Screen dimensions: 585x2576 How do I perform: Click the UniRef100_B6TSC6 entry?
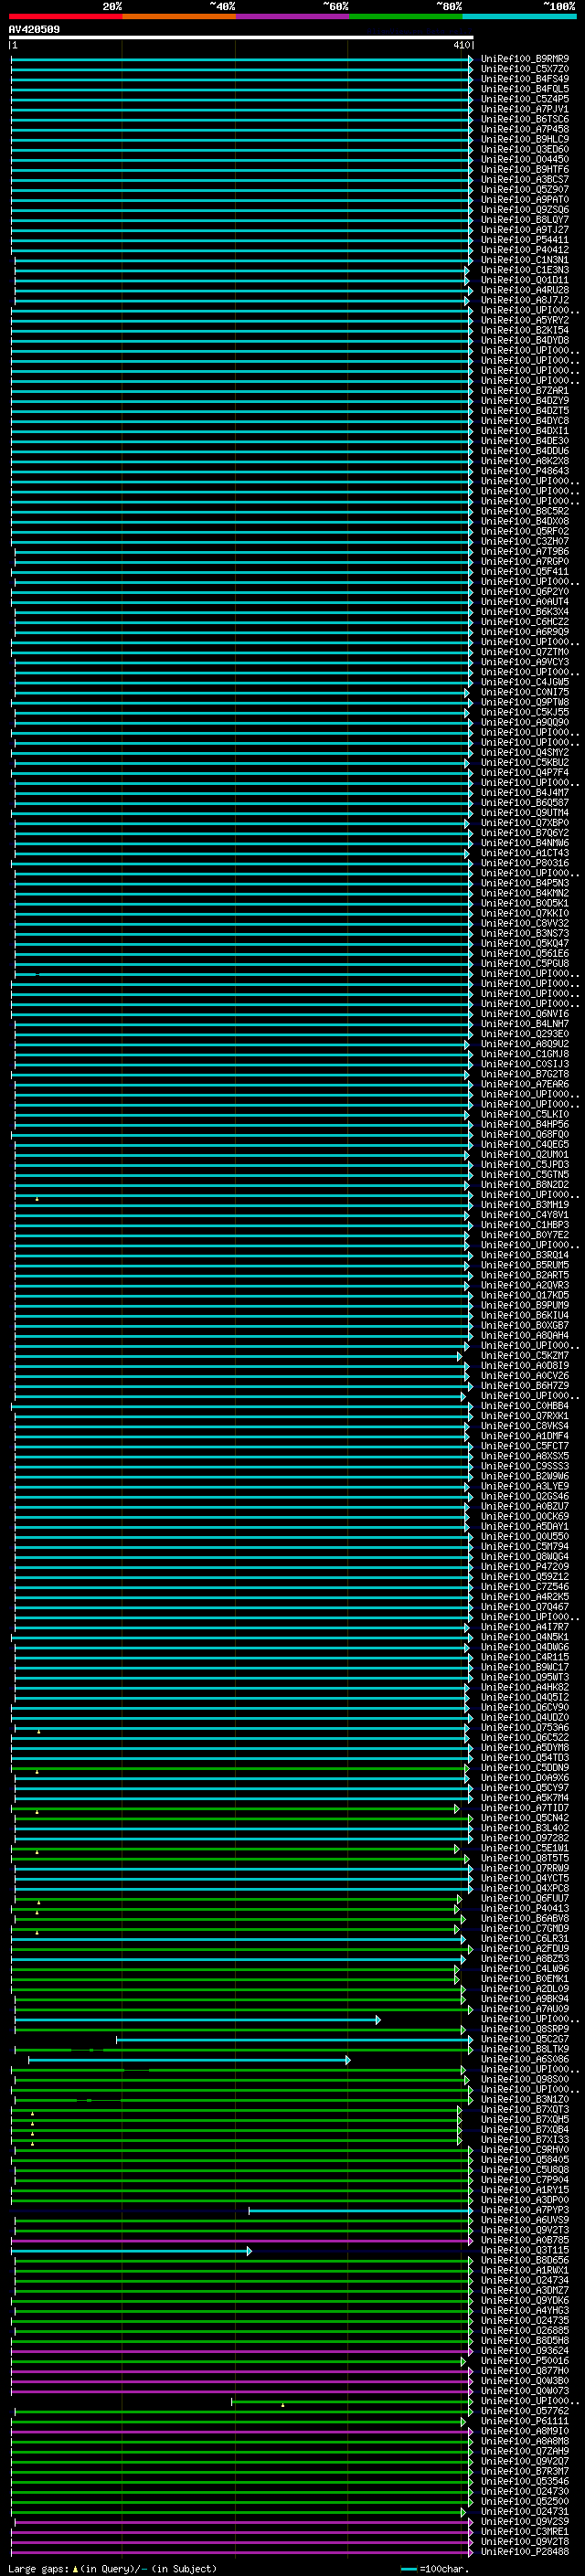(x=524, y=119)
